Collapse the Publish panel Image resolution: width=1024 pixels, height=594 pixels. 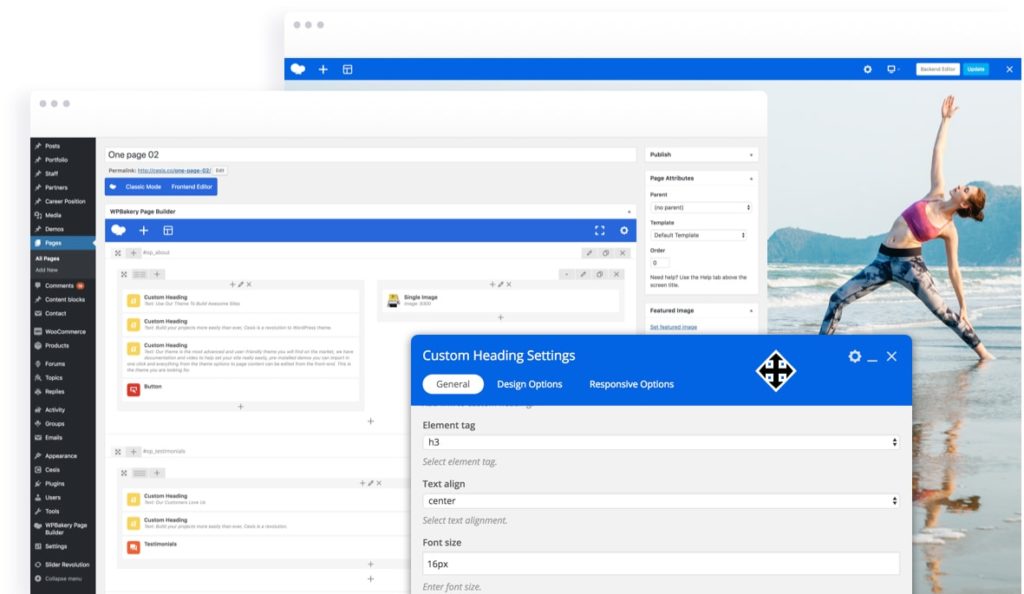[751, 155]
